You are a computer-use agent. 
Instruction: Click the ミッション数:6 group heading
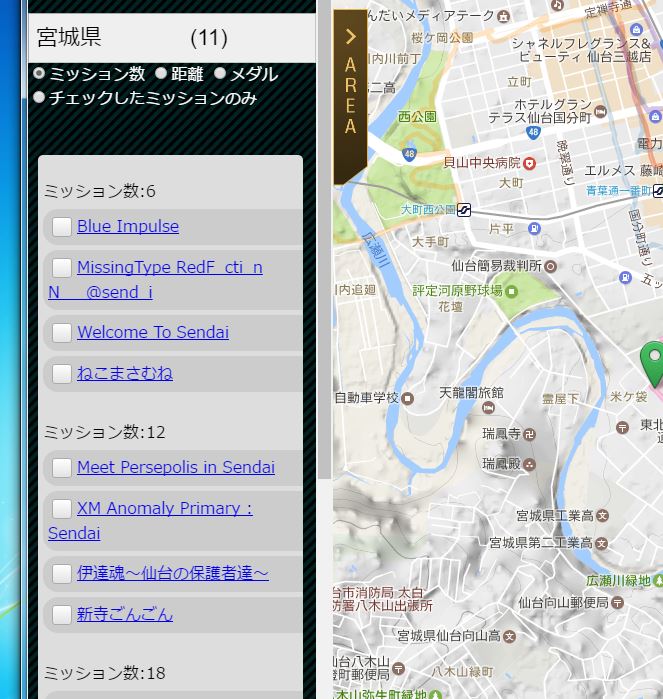coord(100,191)
